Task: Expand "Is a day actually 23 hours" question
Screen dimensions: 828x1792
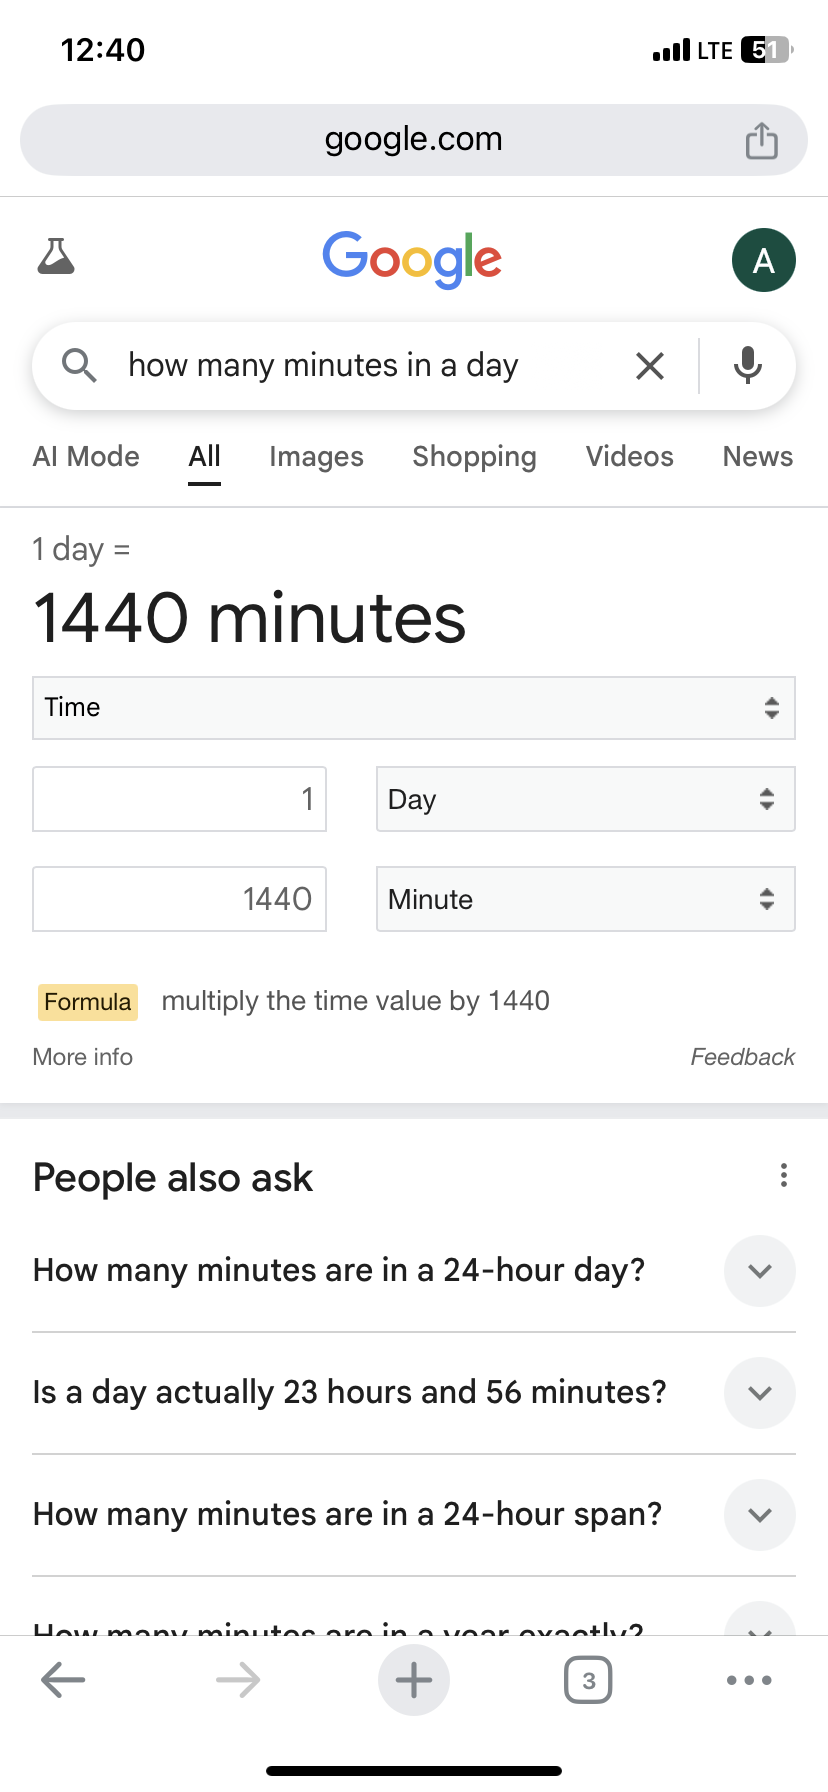Action: 759,1393
